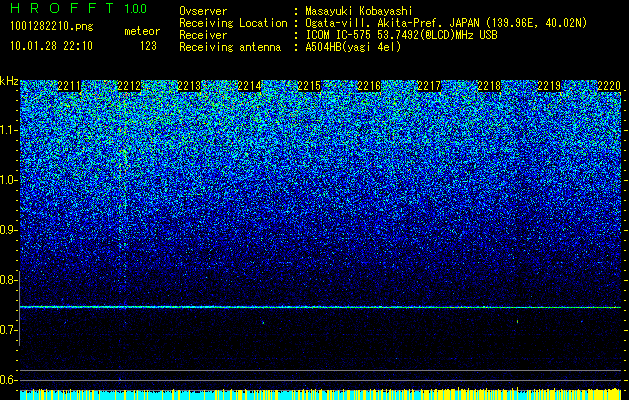The height and width of the screenshot is (400, 629).
Task: Click the Receiver label
Action: click(203, 35)
